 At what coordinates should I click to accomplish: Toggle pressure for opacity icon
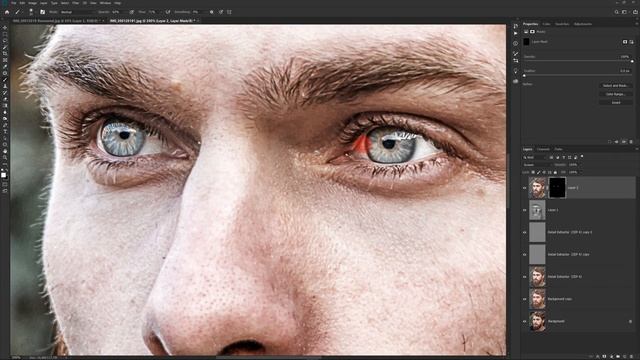point(131,12)
